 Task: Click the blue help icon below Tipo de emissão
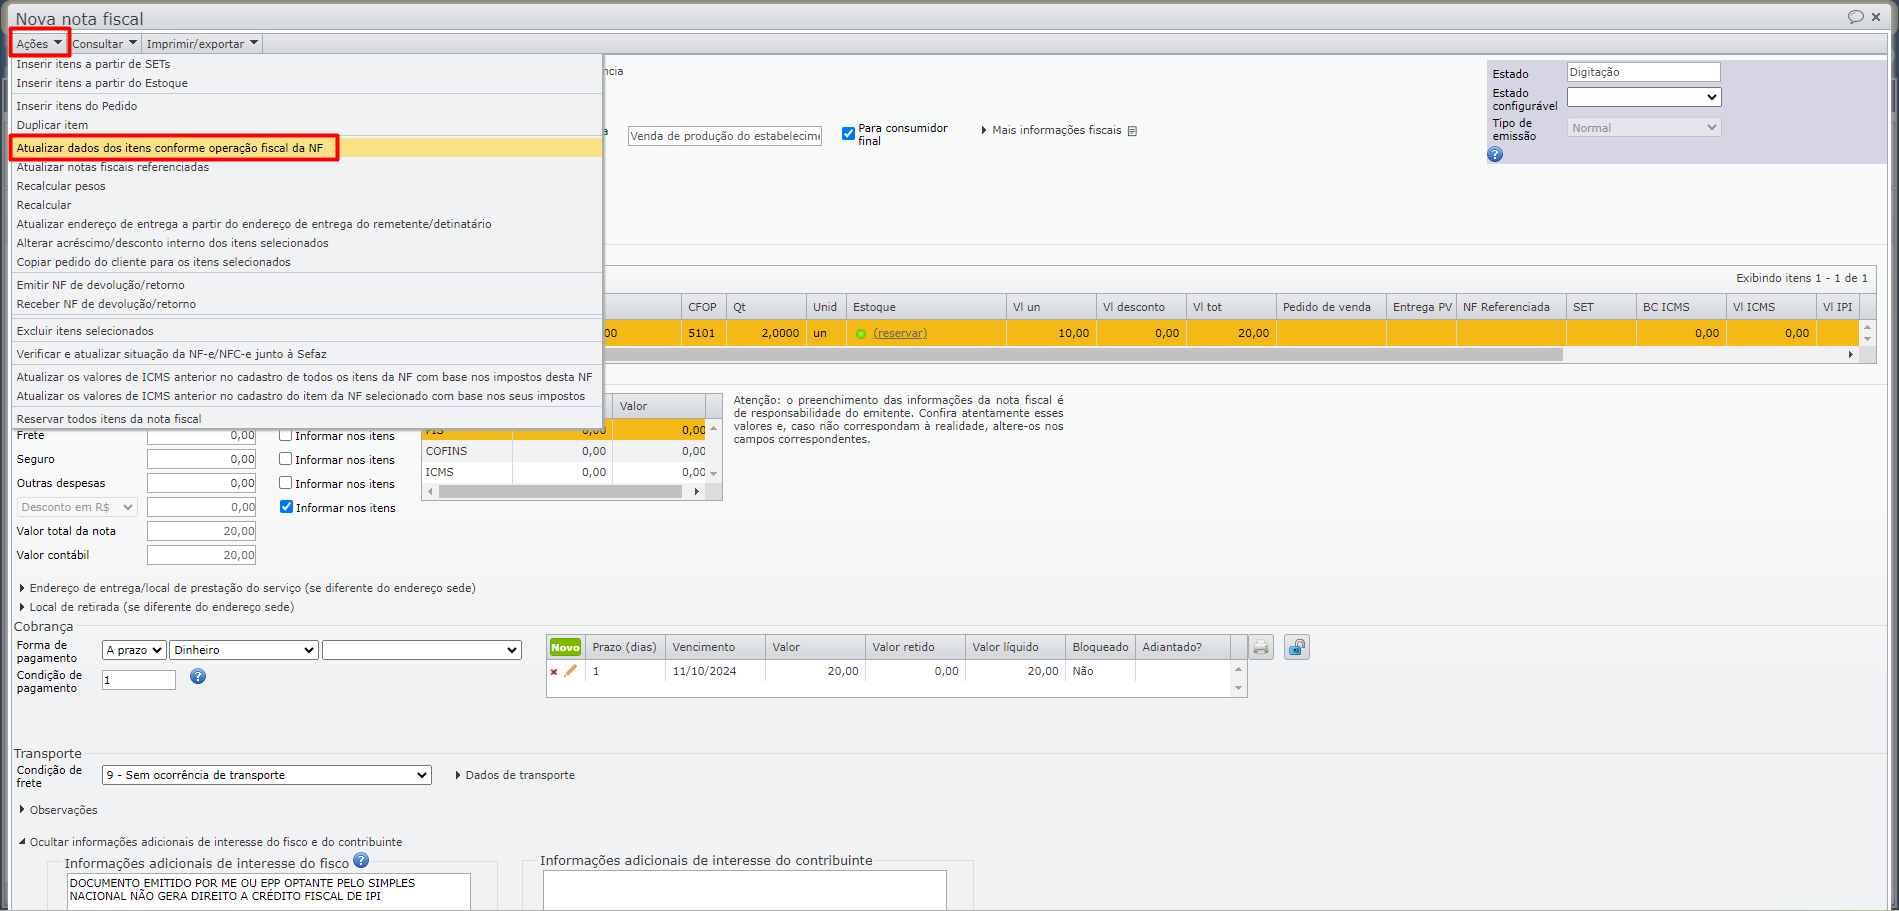click(x=1495, y=154)
